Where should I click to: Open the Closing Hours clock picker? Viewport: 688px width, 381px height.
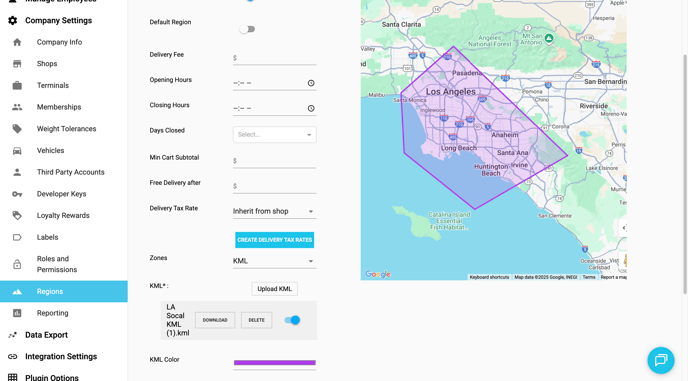point(311,108)
